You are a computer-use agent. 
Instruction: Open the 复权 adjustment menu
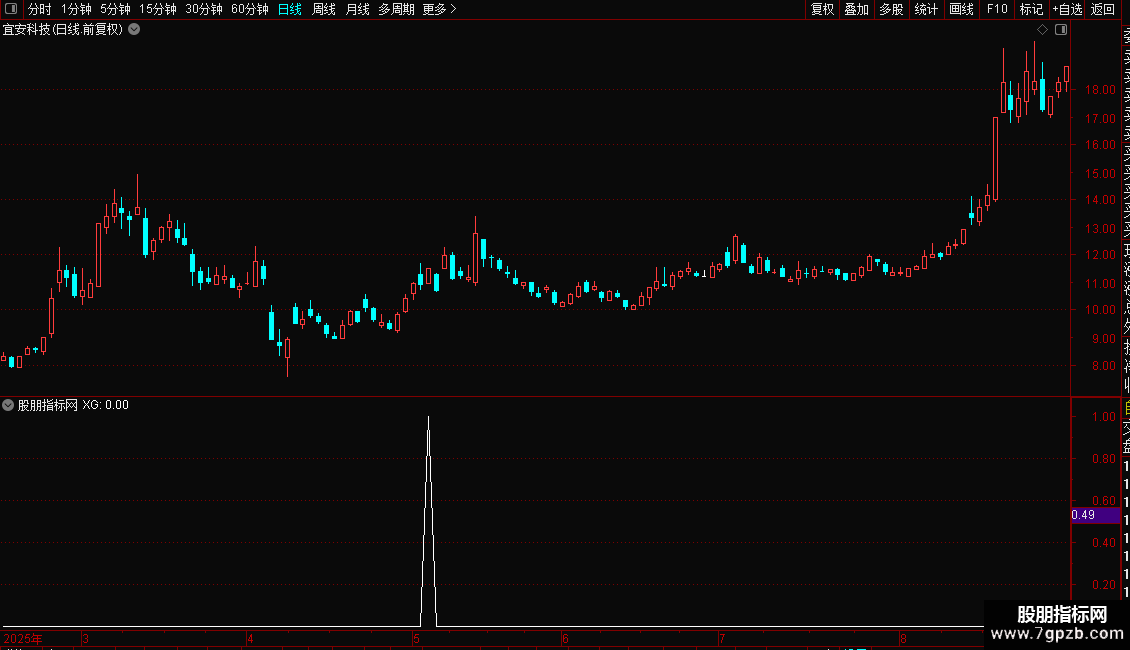822,9
